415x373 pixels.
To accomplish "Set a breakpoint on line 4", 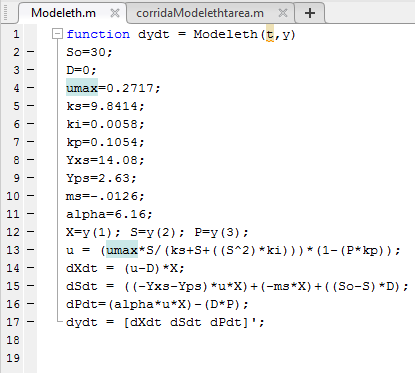I will 31,88.
